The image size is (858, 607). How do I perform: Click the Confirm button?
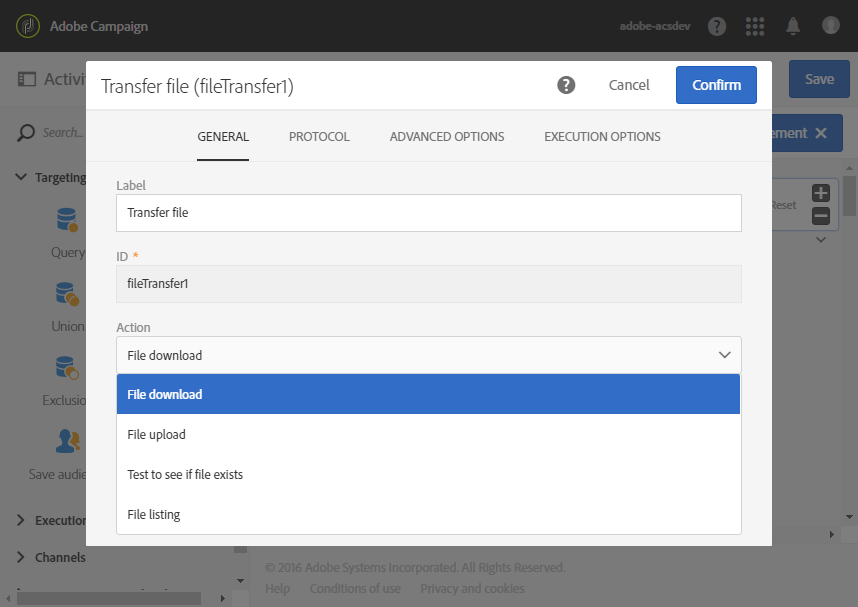pyautogui.click(x=716, y=85)
